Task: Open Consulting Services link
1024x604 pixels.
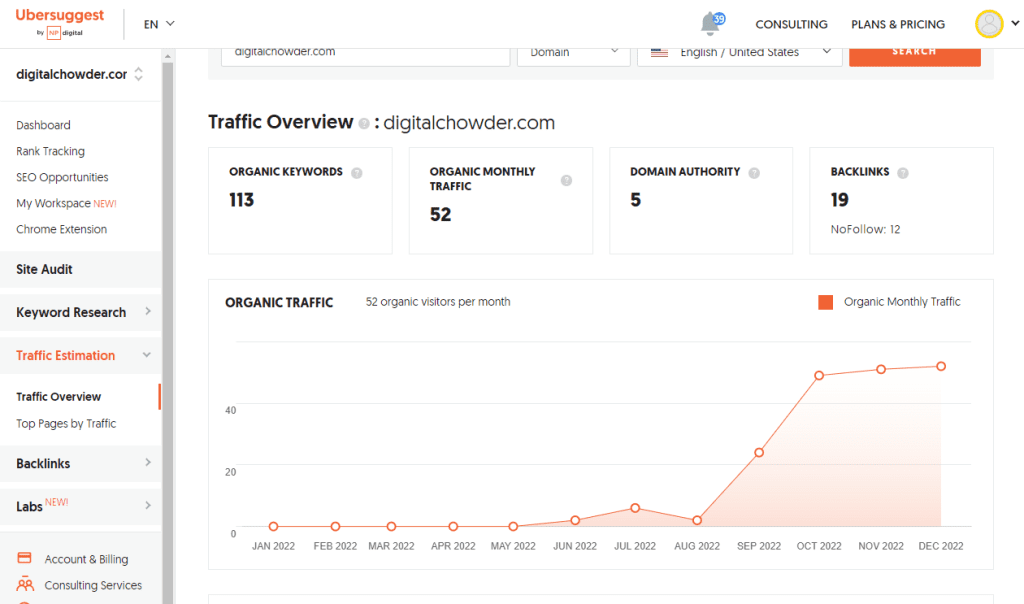Action: coord(93,585)
